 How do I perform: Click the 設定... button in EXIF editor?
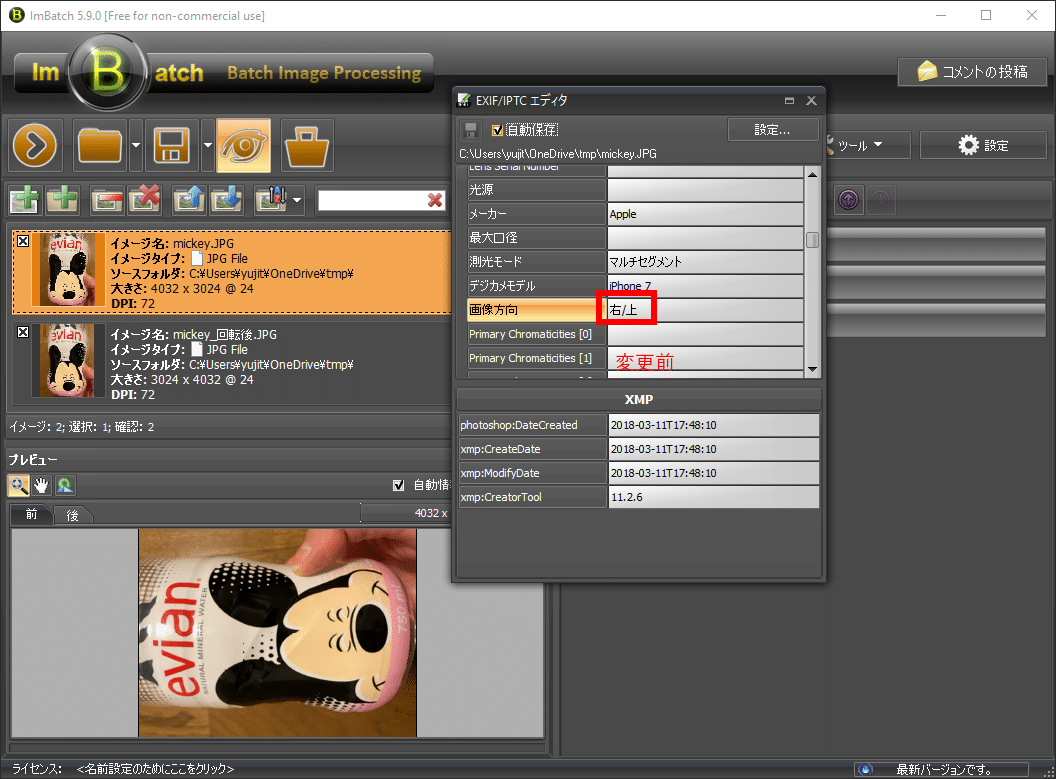(772, 130)
